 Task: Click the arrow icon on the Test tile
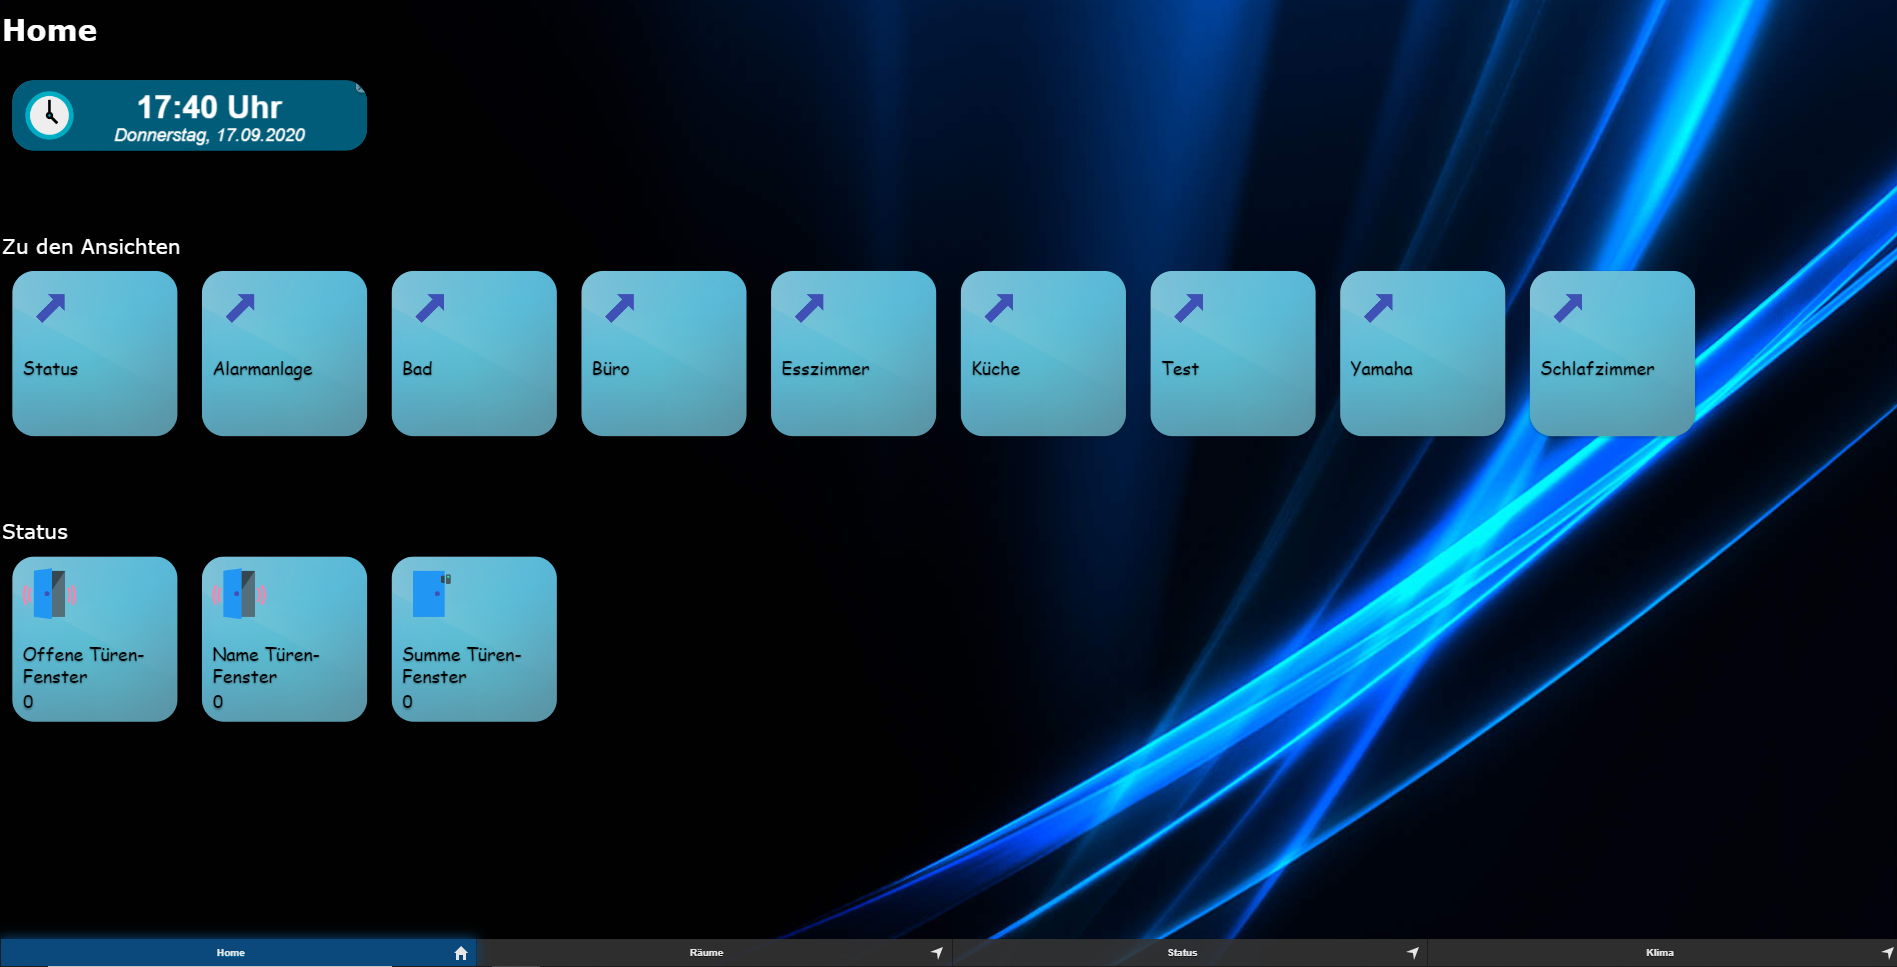(1189, 308)
